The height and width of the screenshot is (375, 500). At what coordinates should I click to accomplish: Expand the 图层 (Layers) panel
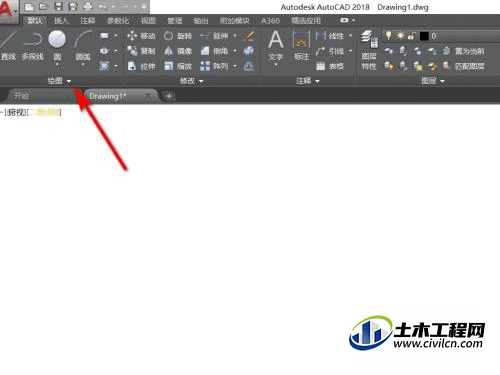click(433, 81)
